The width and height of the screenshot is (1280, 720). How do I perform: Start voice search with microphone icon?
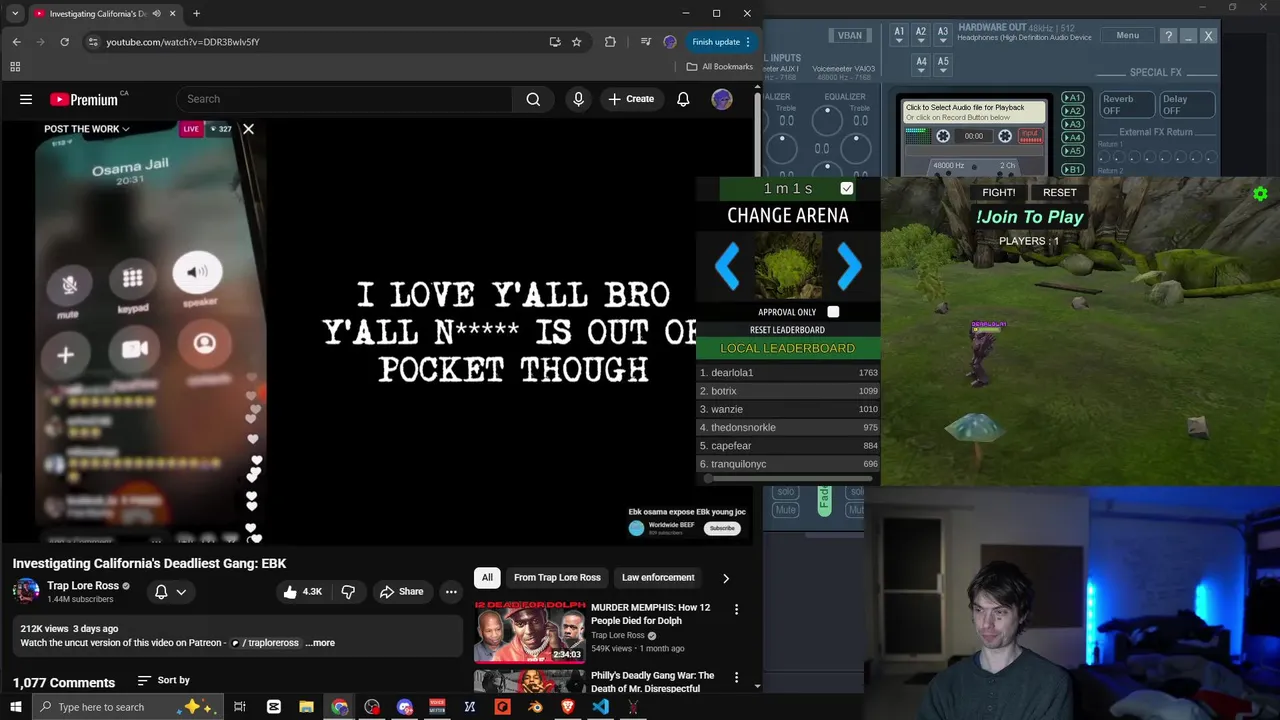tap(578, 99)
